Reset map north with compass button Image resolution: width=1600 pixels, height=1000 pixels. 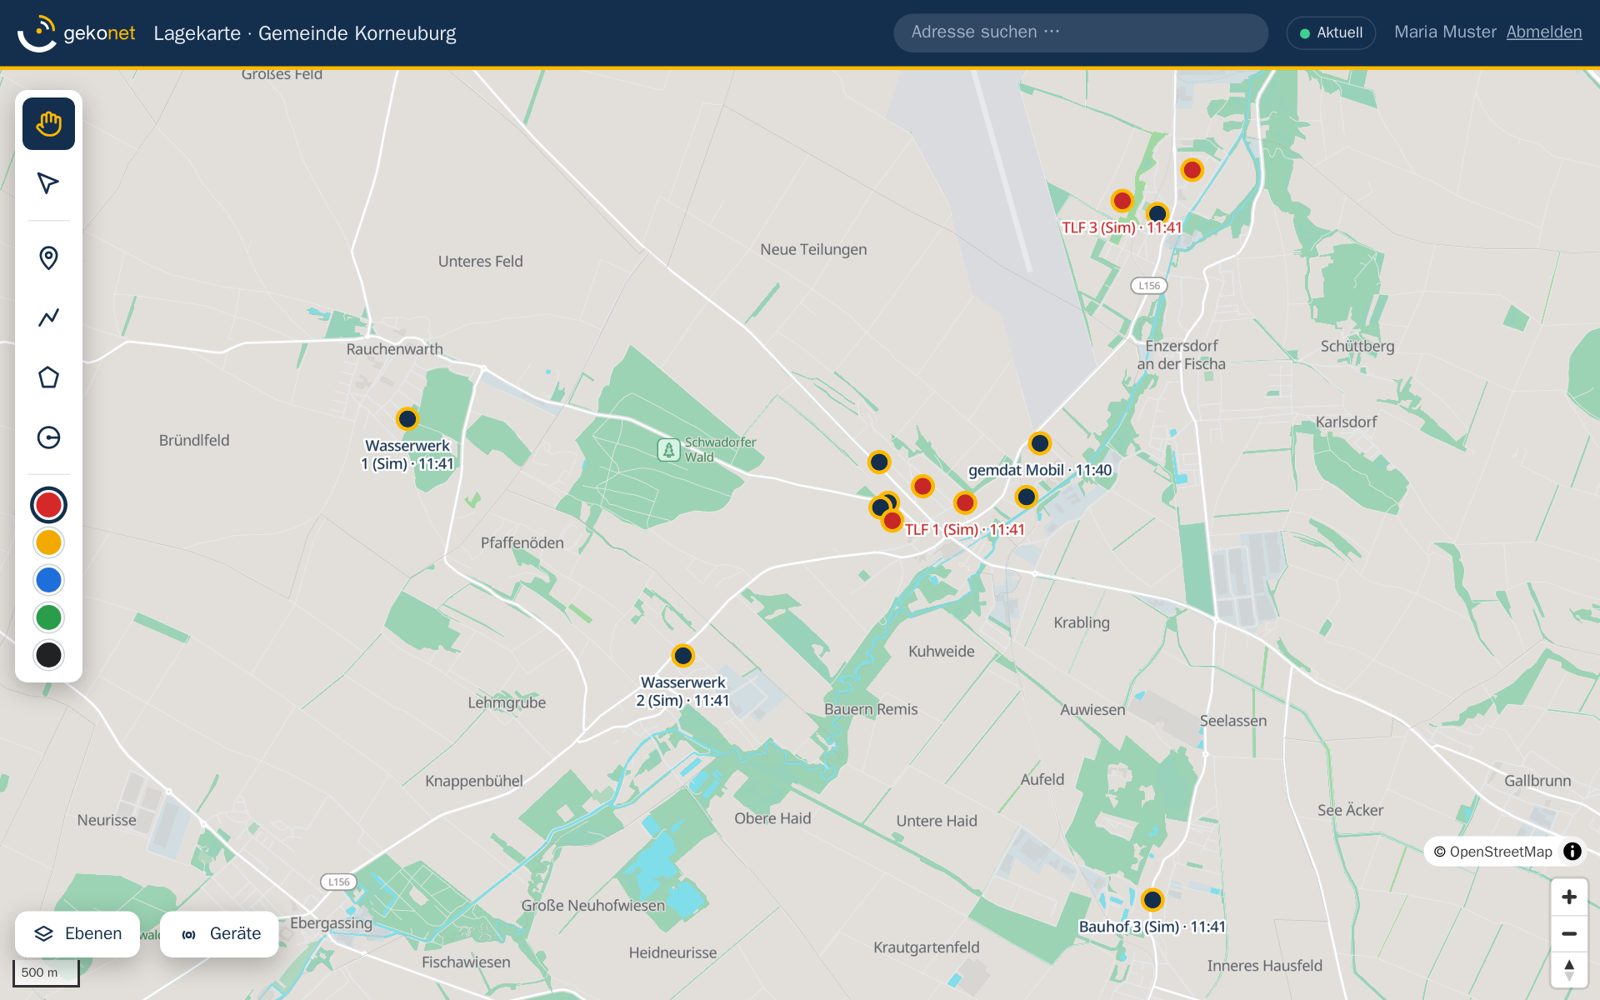[x=1569, y=970]
